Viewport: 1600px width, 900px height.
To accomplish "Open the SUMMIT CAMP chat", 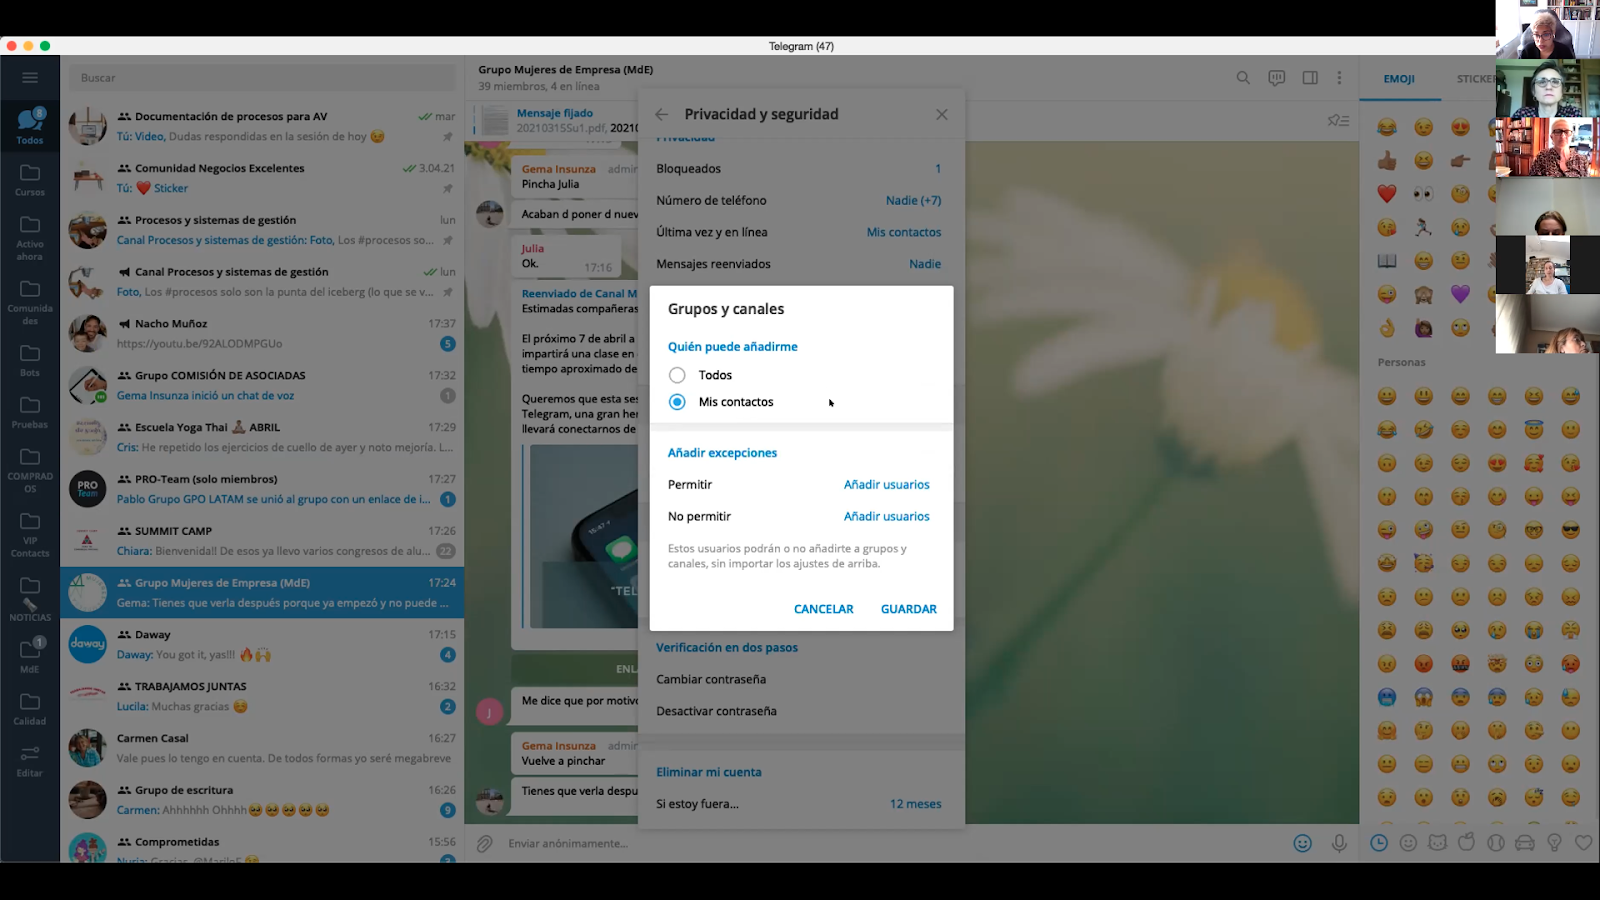I will click(262, 541).
